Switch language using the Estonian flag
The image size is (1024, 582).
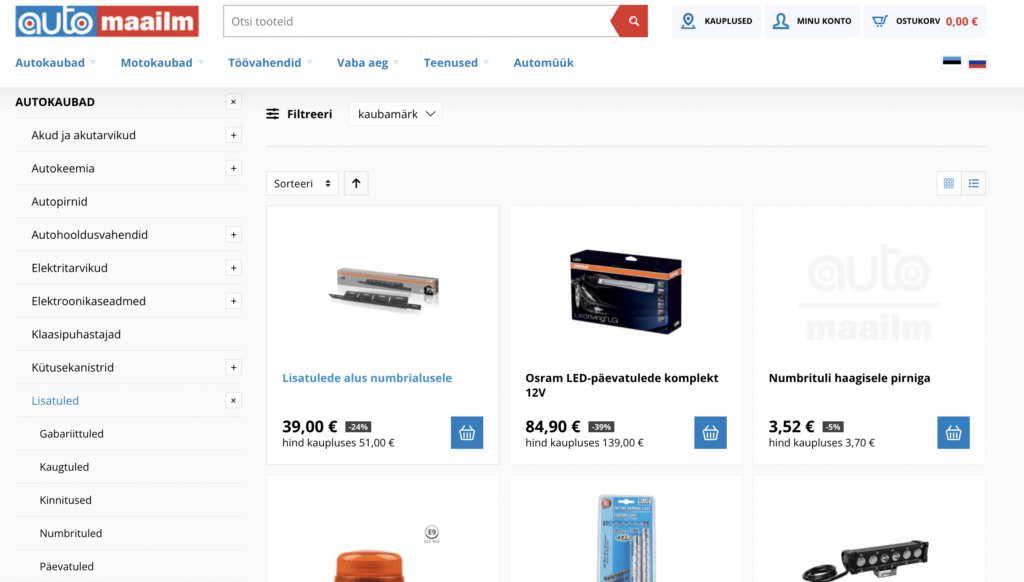(951, 62)
